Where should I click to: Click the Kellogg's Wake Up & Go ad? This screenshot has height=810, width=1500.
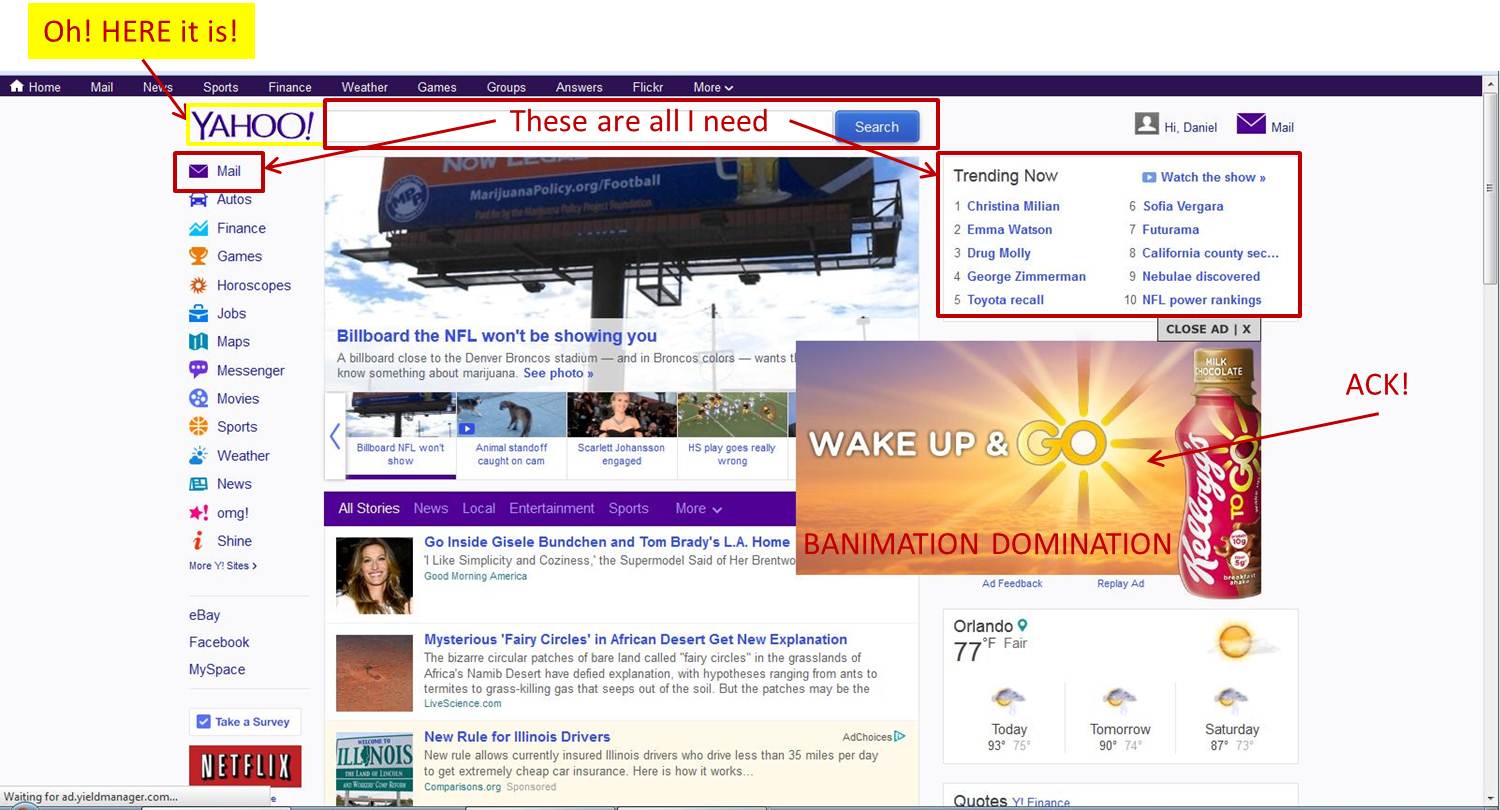click(x=1028, y=458)
